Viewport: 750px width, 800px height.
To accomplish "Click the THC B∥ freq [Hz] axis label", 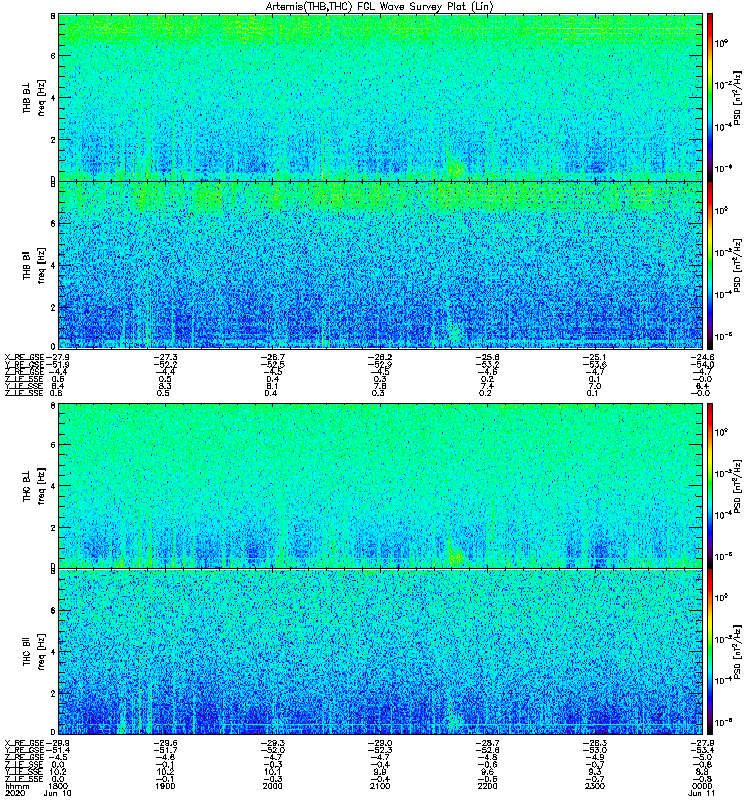I will coord(34,652).
